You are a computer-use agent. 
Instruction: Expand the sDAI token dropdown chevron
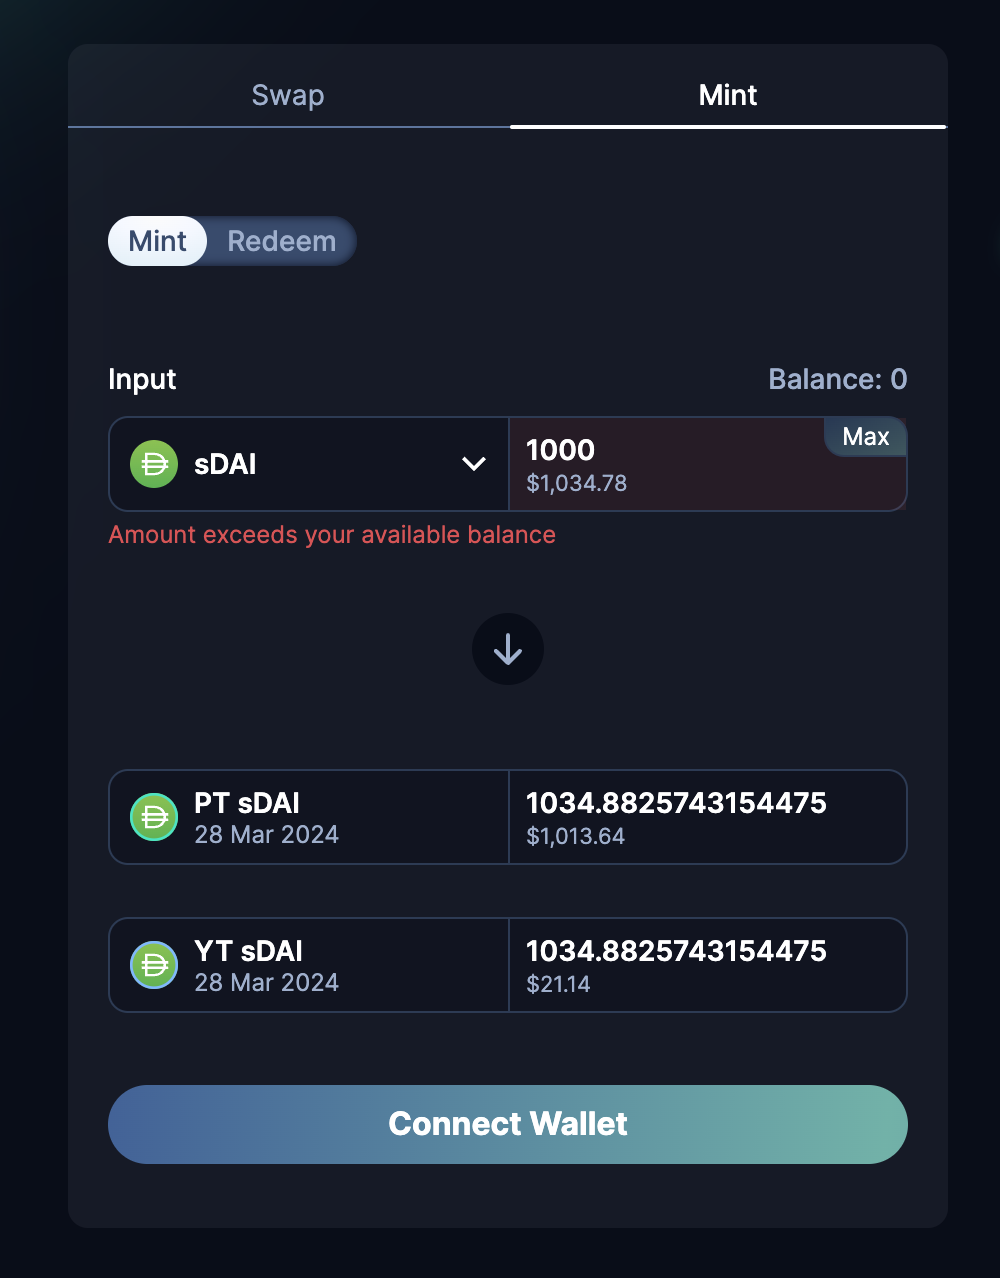click(x=473, y=464)
